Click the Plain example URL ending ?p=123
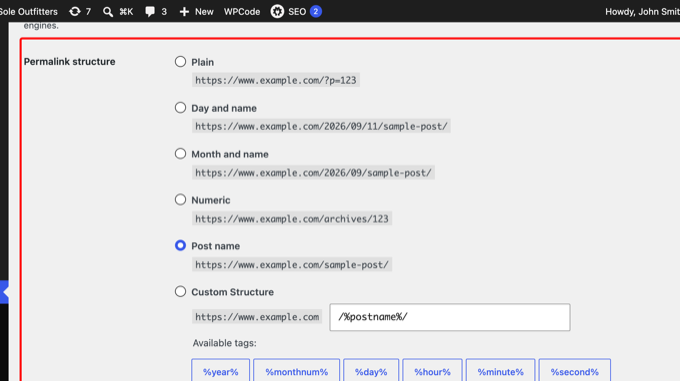The height and width of the screenshot is (381, 680). pos(276,80)
